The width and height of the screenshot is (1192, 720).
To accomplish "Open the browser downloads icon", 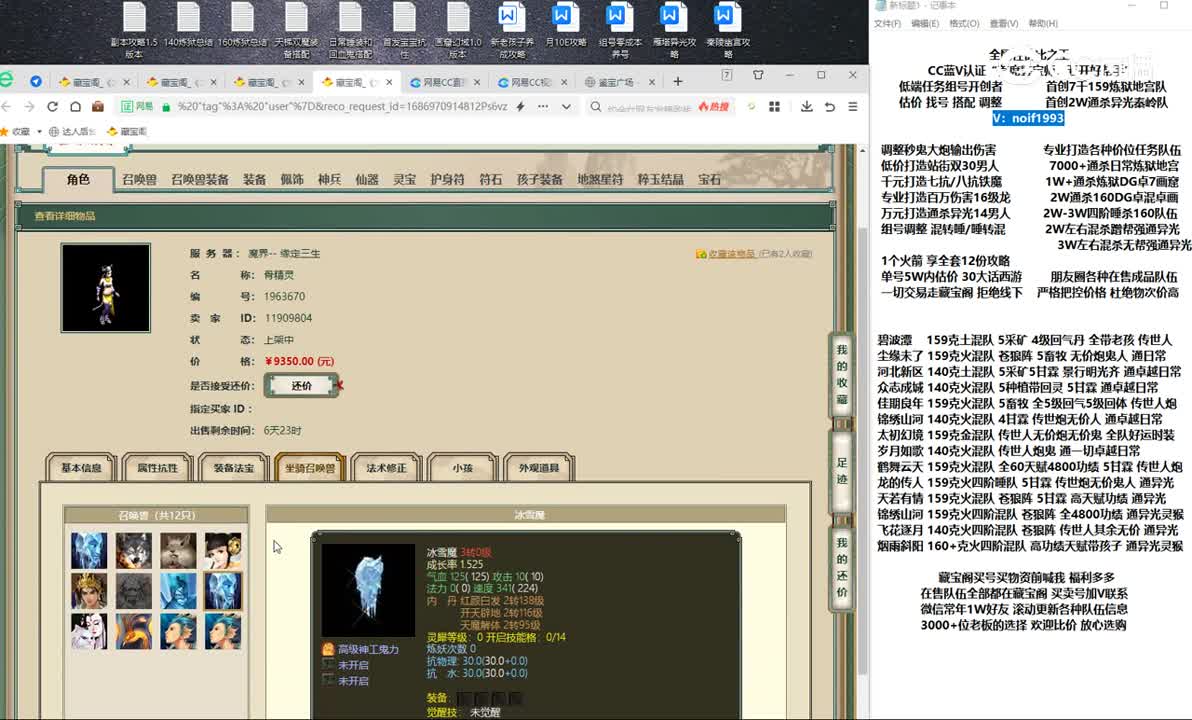I will pos(807,106).
